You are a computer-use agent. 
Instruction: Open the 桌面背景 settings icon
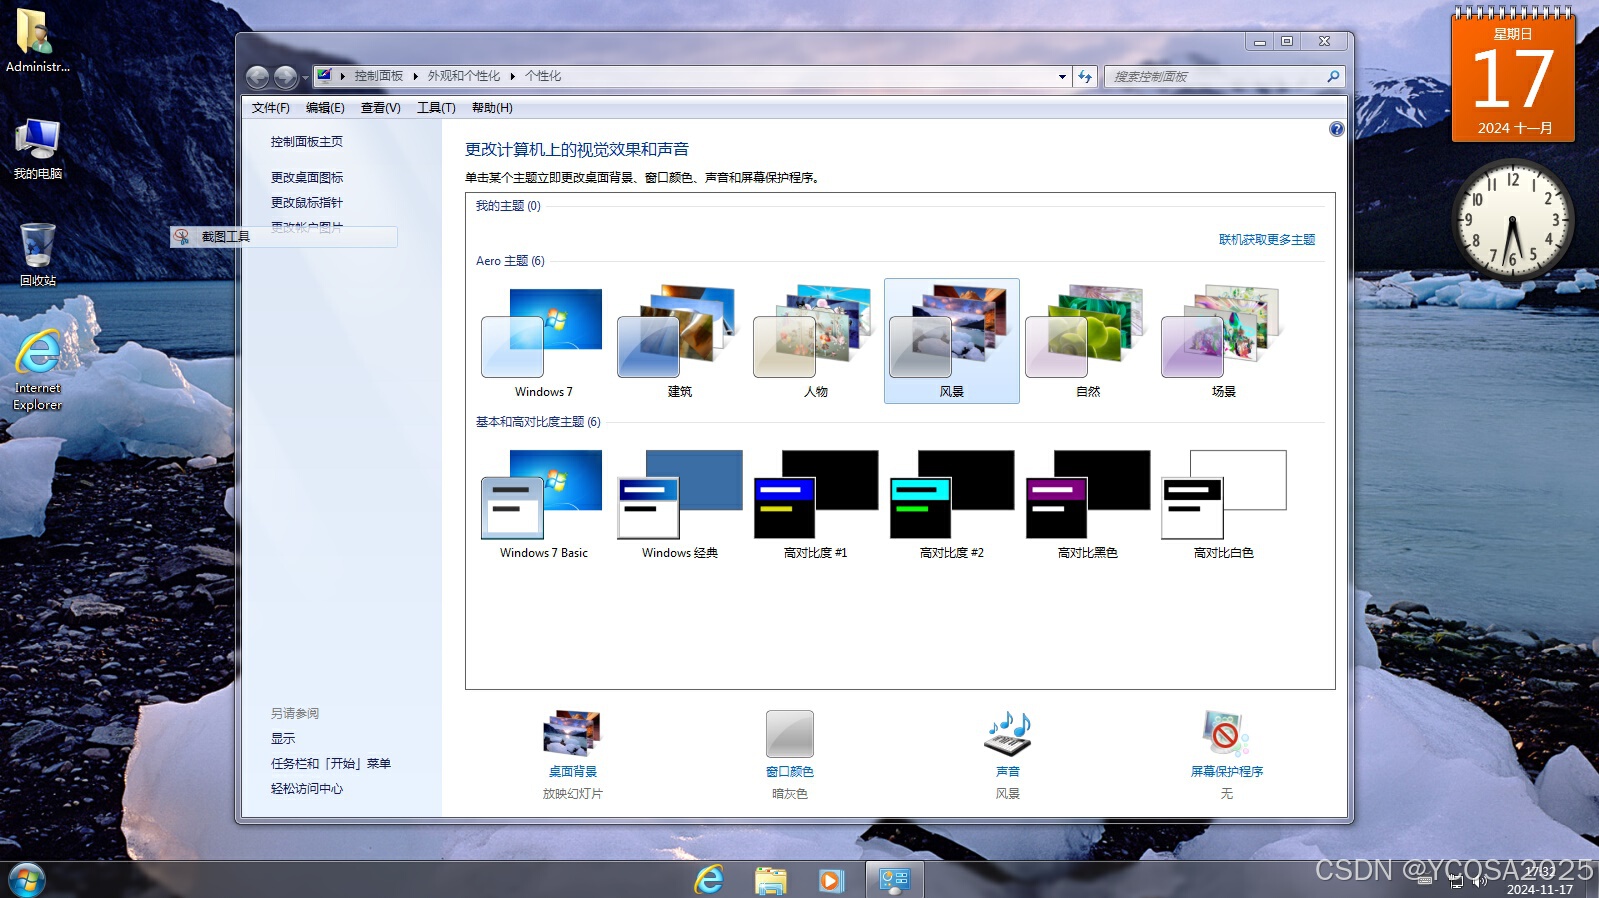(x=572, y=734)
